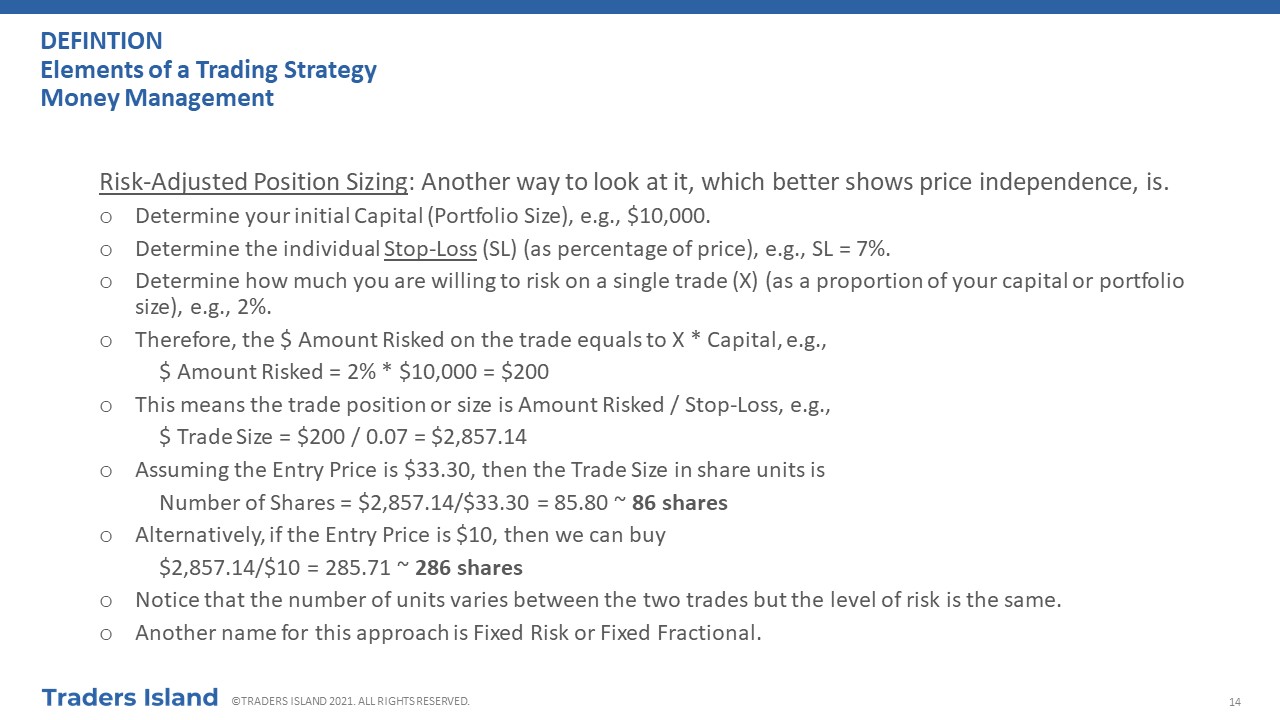Screen dimensions: 1280x720
Task: Click the Traders Island logo
Action: click(130, 697)
